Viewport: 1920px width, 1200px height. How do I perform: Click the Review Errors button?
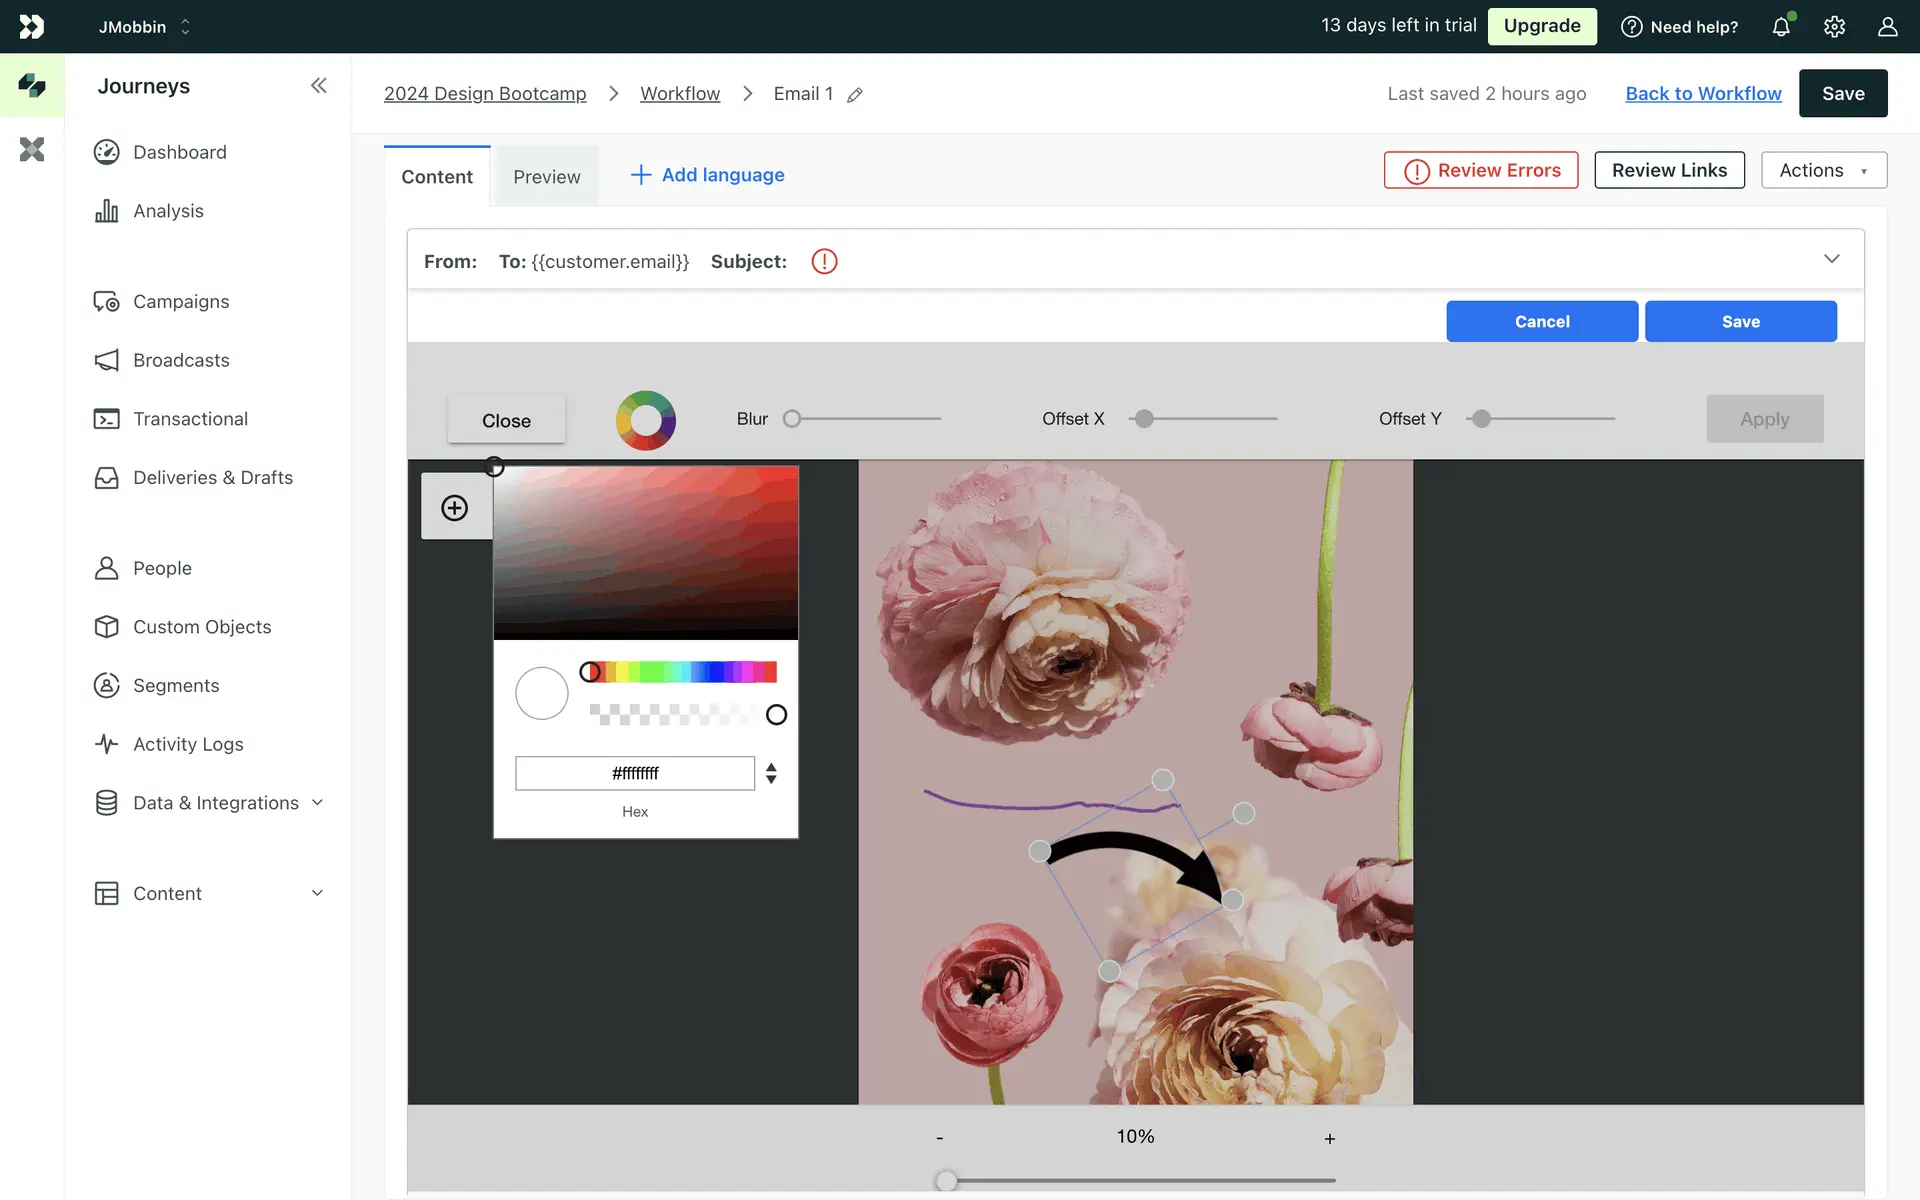tap(1481, 170)
